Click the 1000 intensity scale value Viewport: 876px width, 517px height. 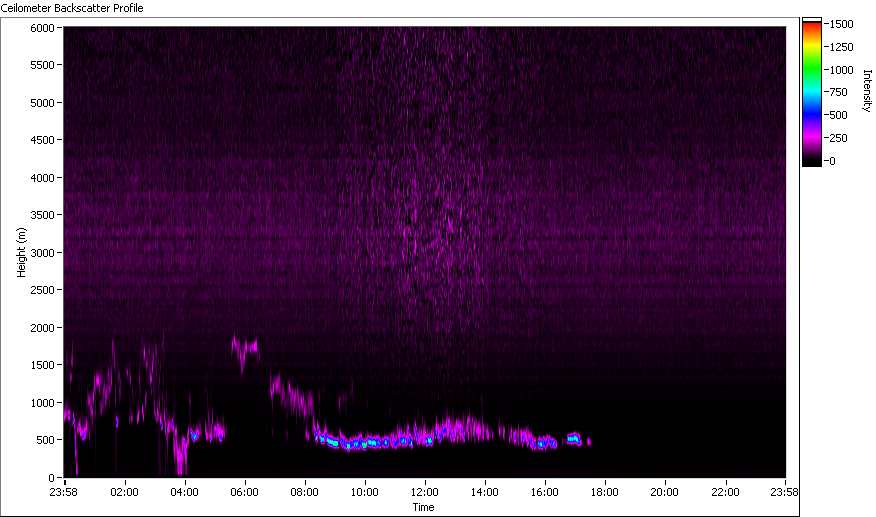[842, 70]
